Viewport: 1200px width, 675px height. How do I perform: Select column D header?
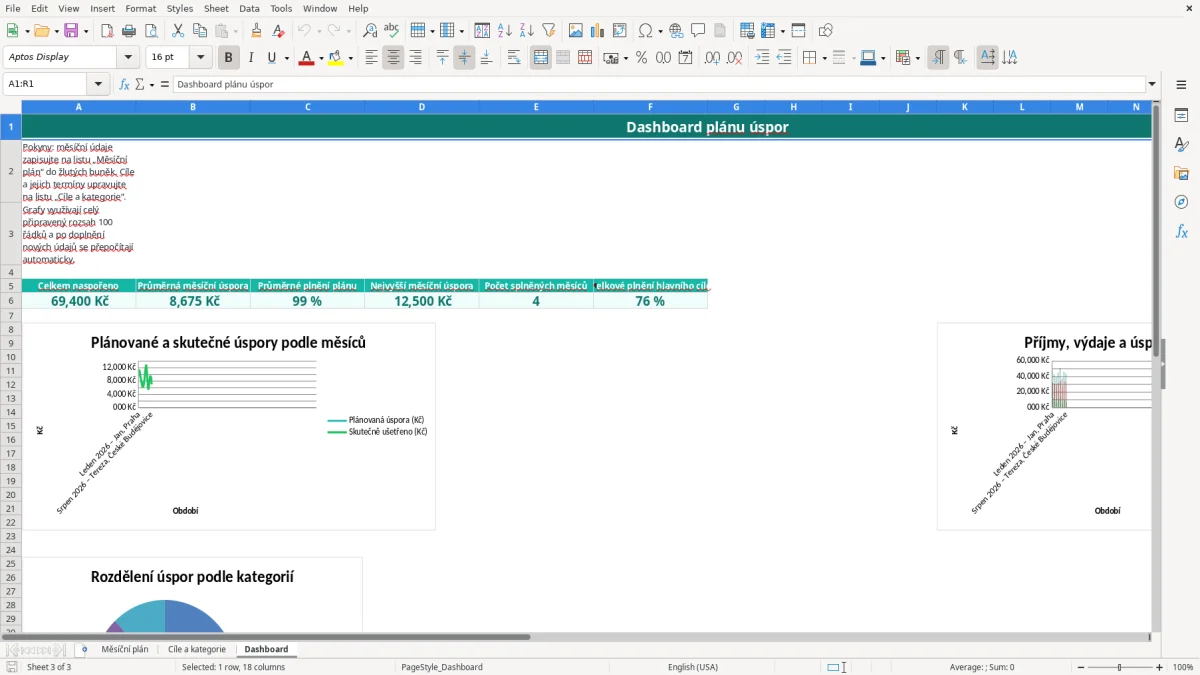pos(421,107)
